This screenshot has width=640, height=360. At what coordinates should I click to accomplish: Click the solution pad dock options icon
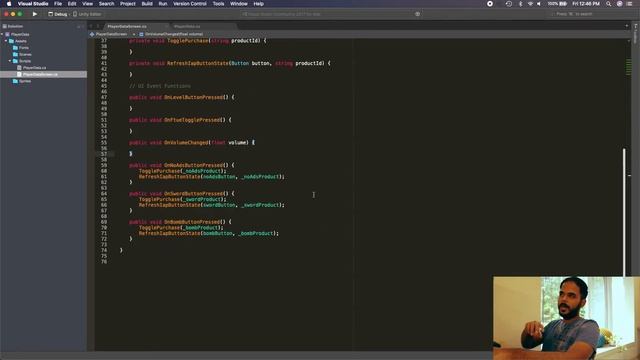[x=78, y=26]
